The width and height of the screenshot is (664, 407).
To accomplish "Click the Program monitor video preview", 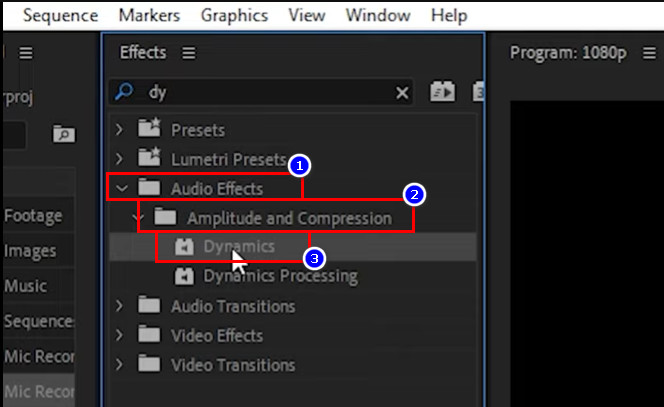I will point(587,254).
